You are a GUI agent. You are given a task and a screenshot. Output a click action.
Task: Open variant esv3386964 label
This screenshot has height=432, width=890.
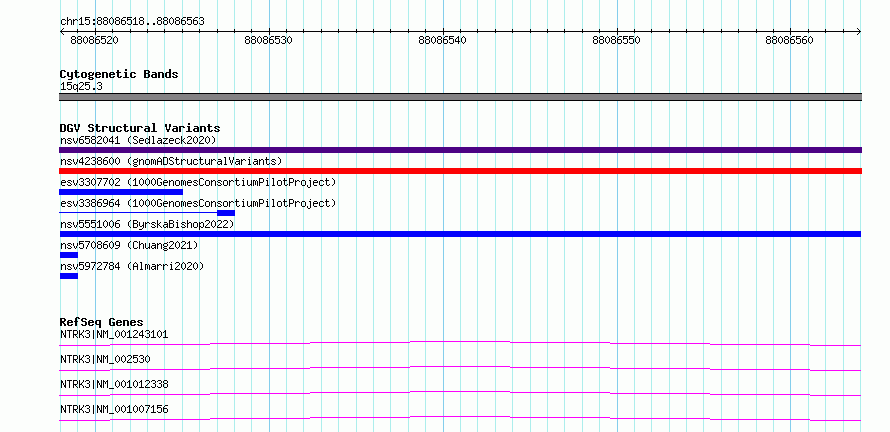[198, 203]
